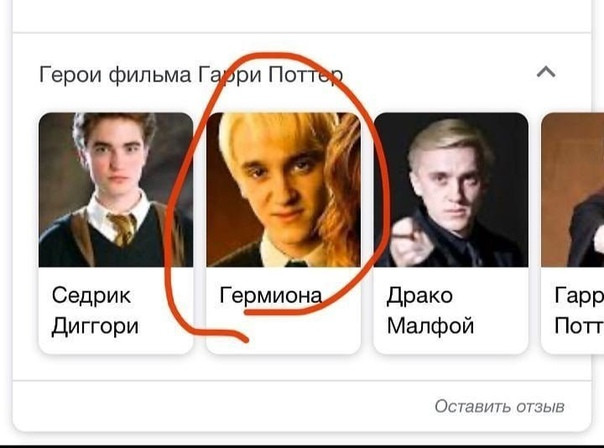Viewport: 604px width, 448px height.
Task: Open the photo above the Гермиона label
Action: click(x=284, y=190)
